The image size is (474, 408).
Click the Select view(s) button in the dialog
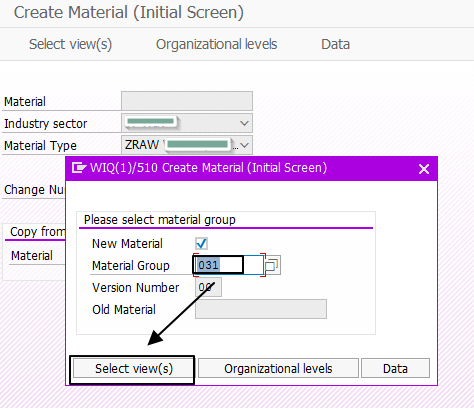(134, 368)
